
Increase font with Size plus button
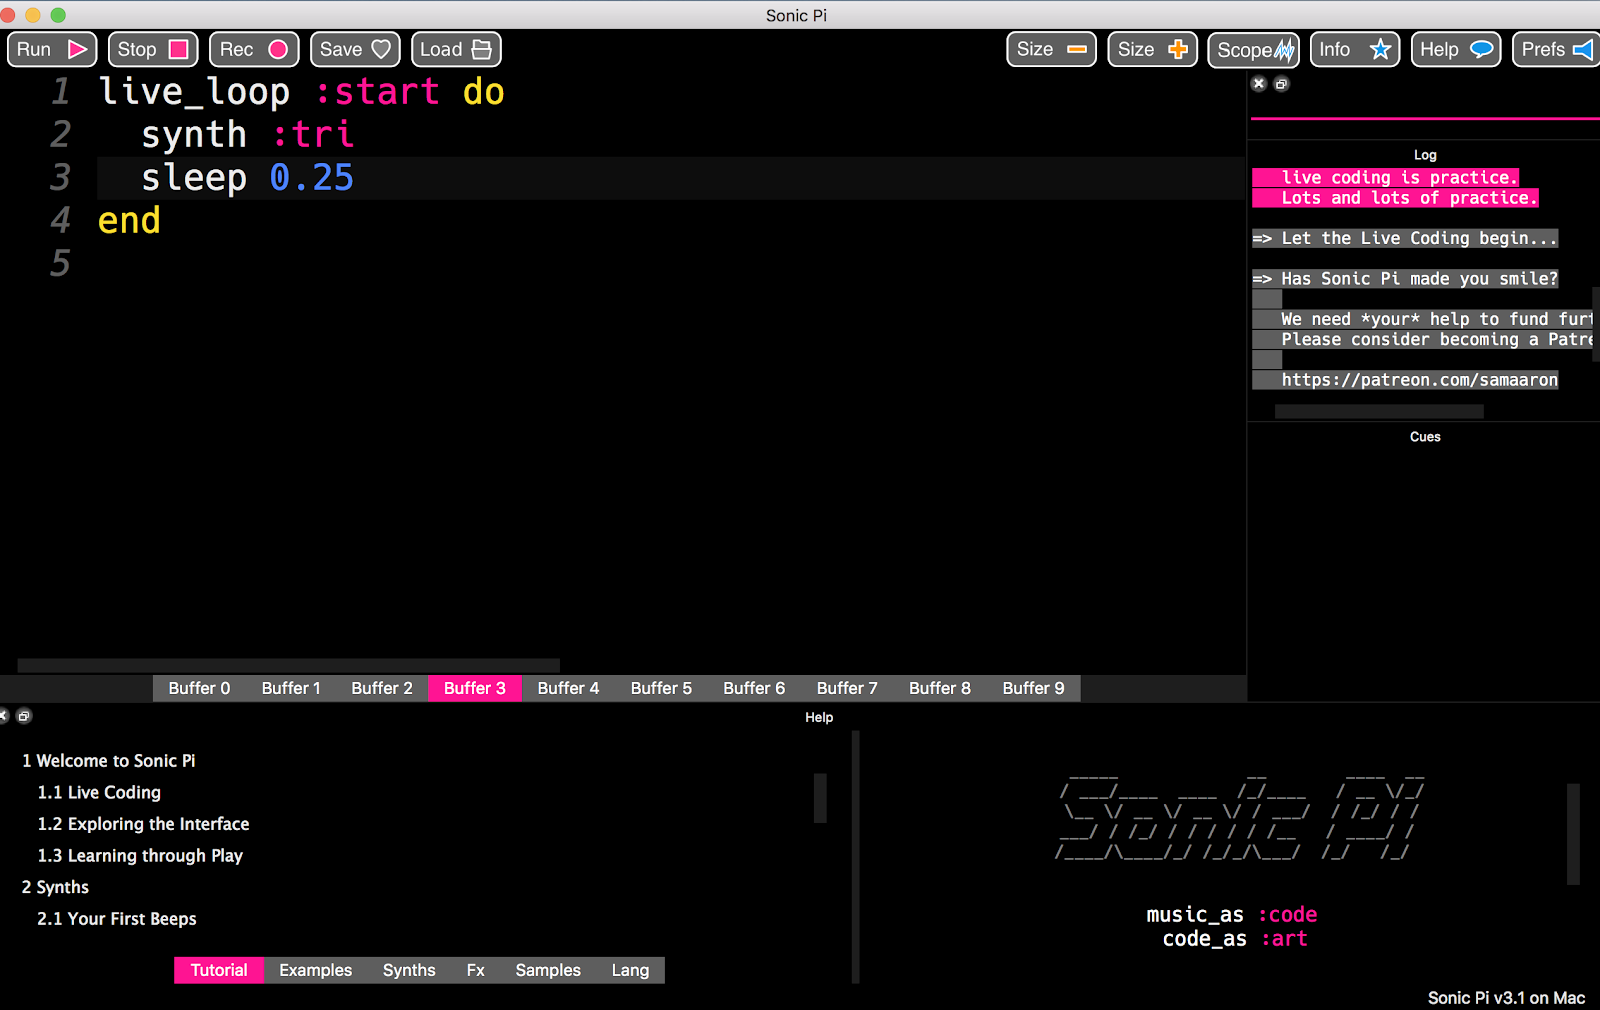pyautogui.click(x=1152, y=49)
